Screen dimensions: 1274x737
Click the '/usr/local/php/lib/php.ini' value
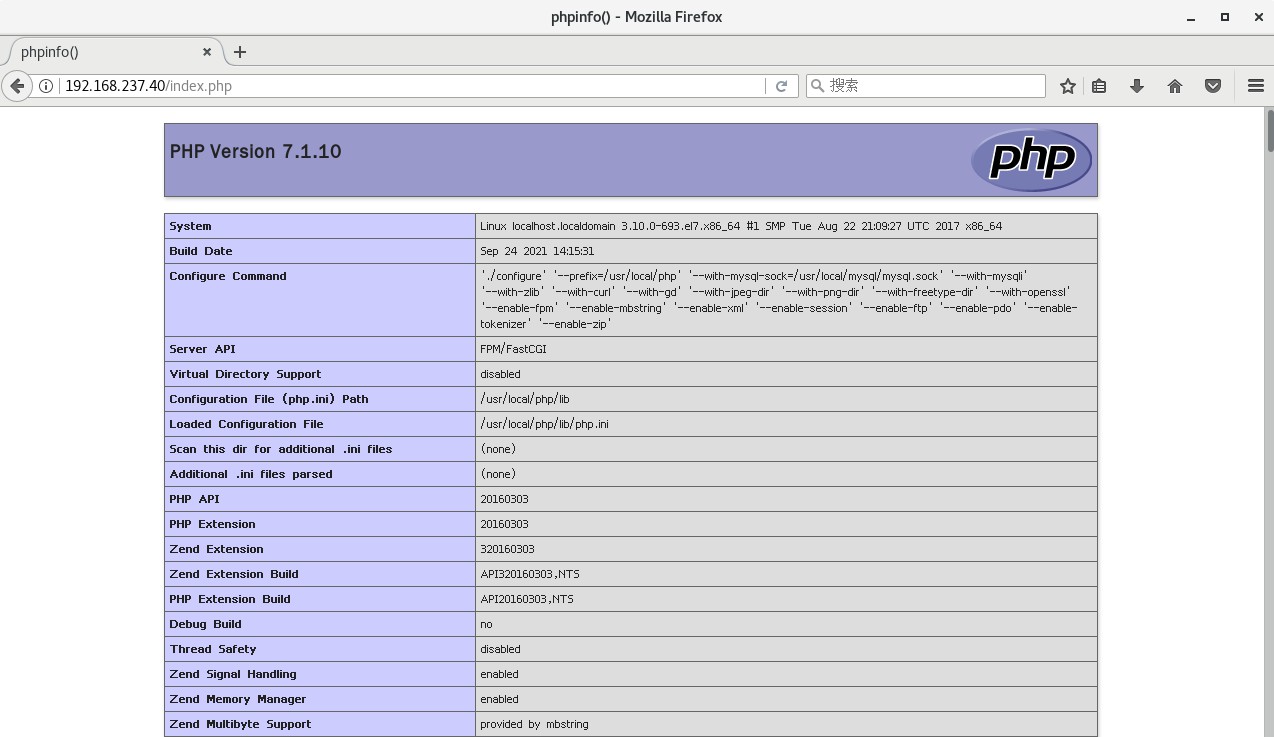pos(544,424)
